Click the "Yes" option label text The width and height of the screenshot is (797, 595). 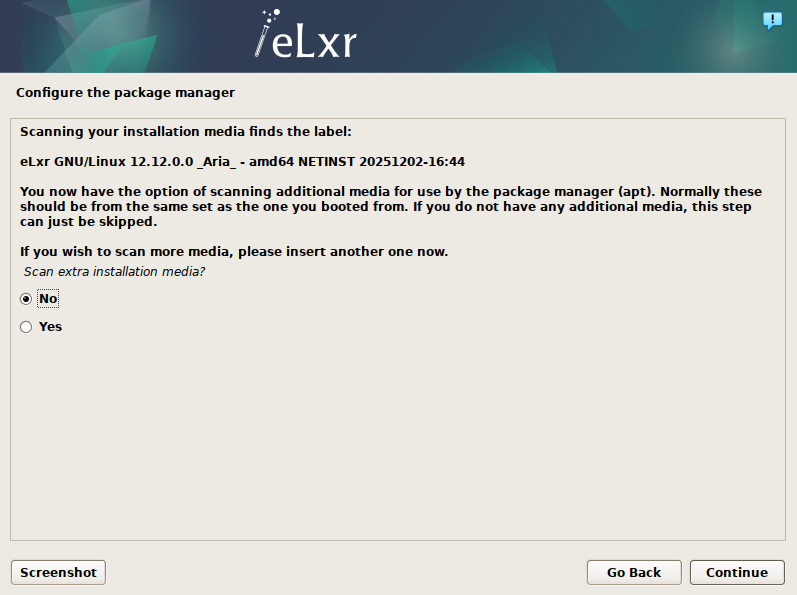50,327
